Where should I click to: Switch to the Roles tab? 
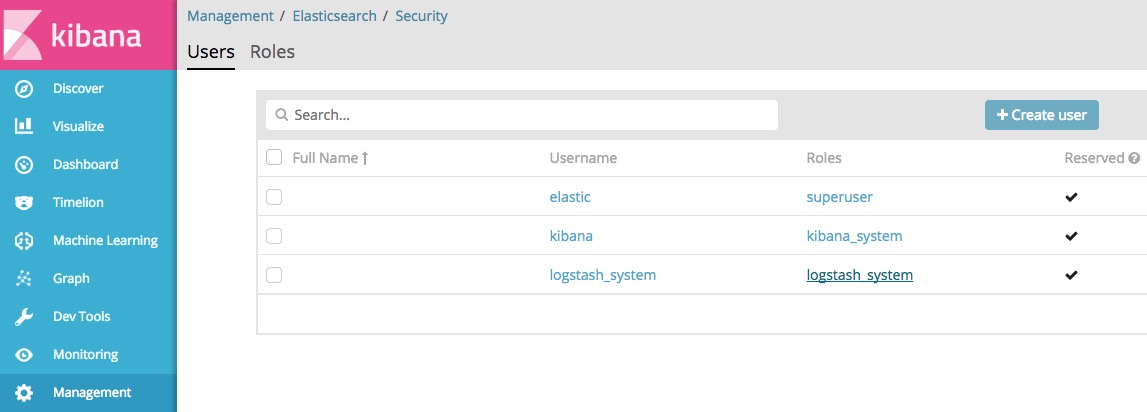point(272,52)
